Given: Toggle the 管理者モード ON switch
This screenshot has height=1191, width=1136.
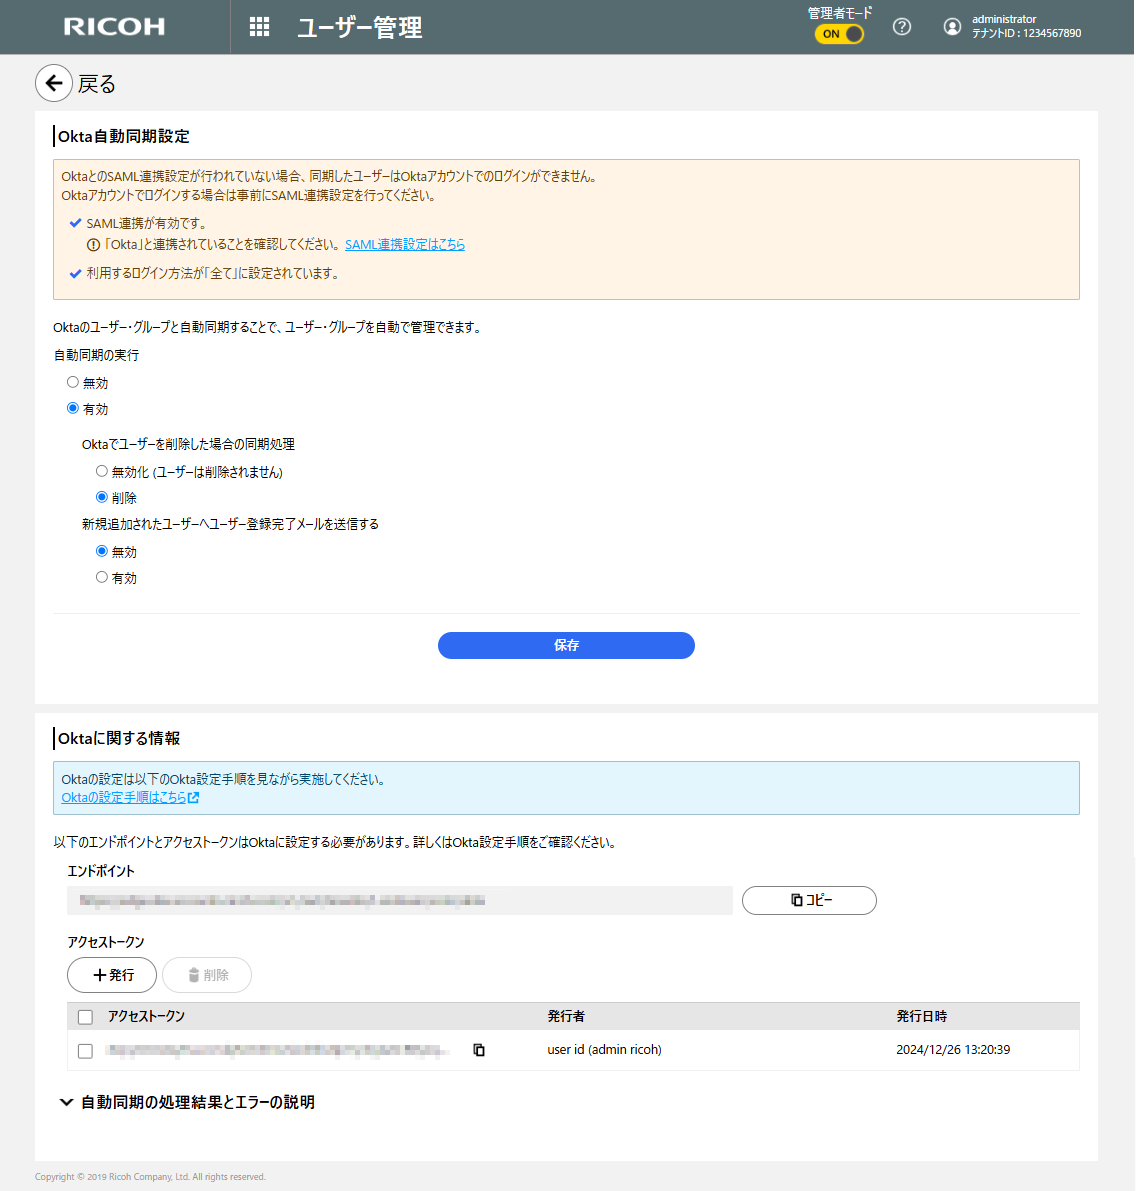Looking at the screenshot, I should click(839, 34).
